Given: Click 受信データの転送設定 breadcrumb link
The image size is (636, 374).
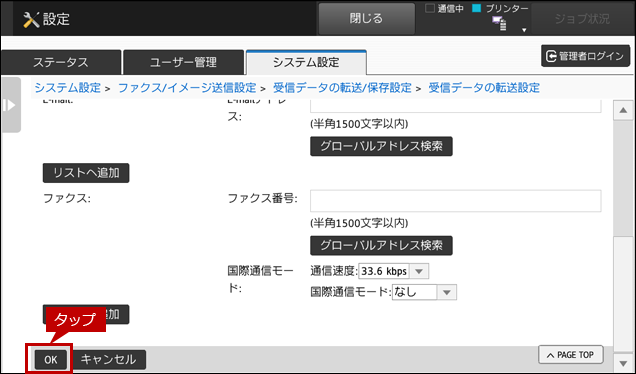Looking at the screenshot, I should [x=484, y=88].
